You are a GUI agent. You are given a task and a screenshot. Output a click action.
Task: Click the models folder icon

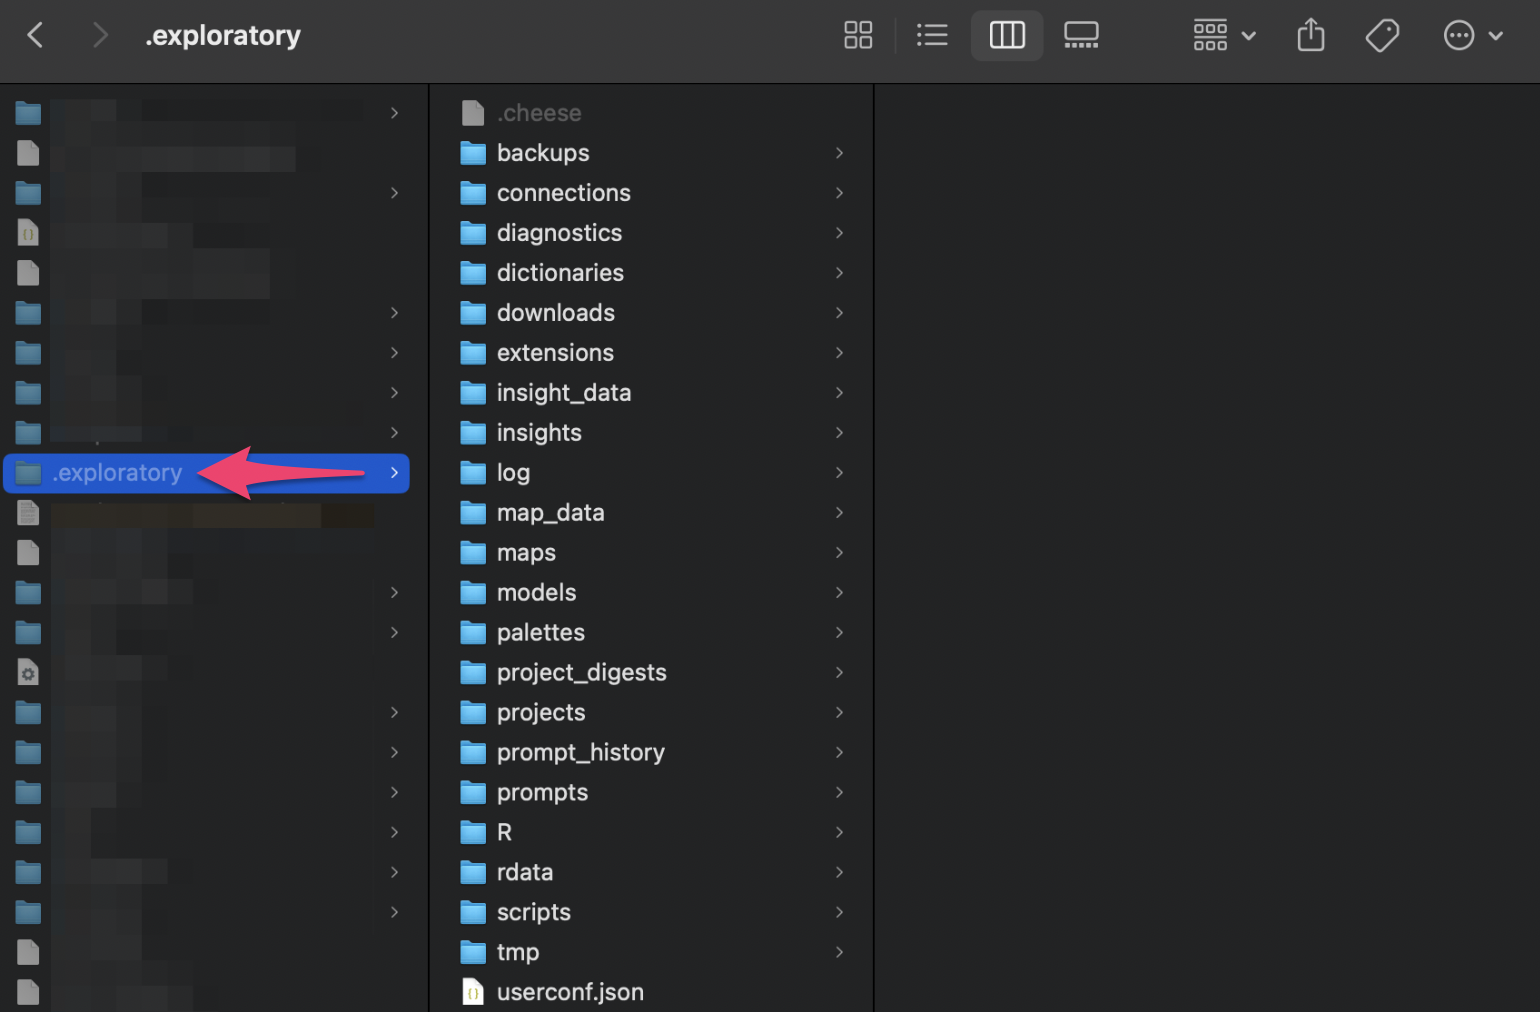[x=473, y=593]
